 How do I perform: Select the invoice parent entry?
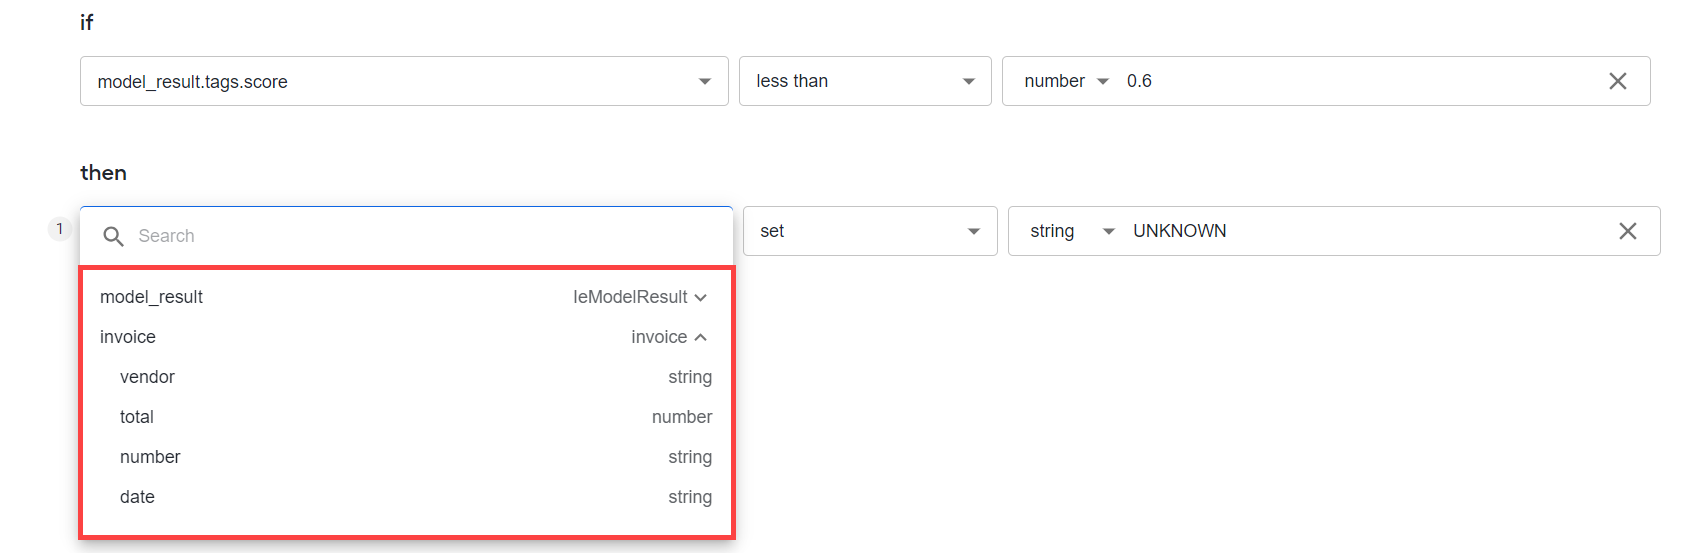click(x=406, y=337)
